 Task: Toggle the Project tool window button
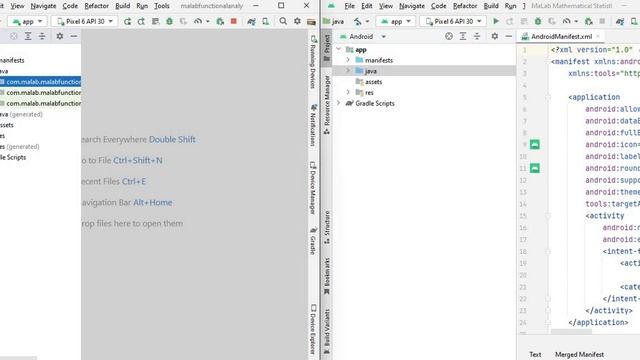pos(327,48)
